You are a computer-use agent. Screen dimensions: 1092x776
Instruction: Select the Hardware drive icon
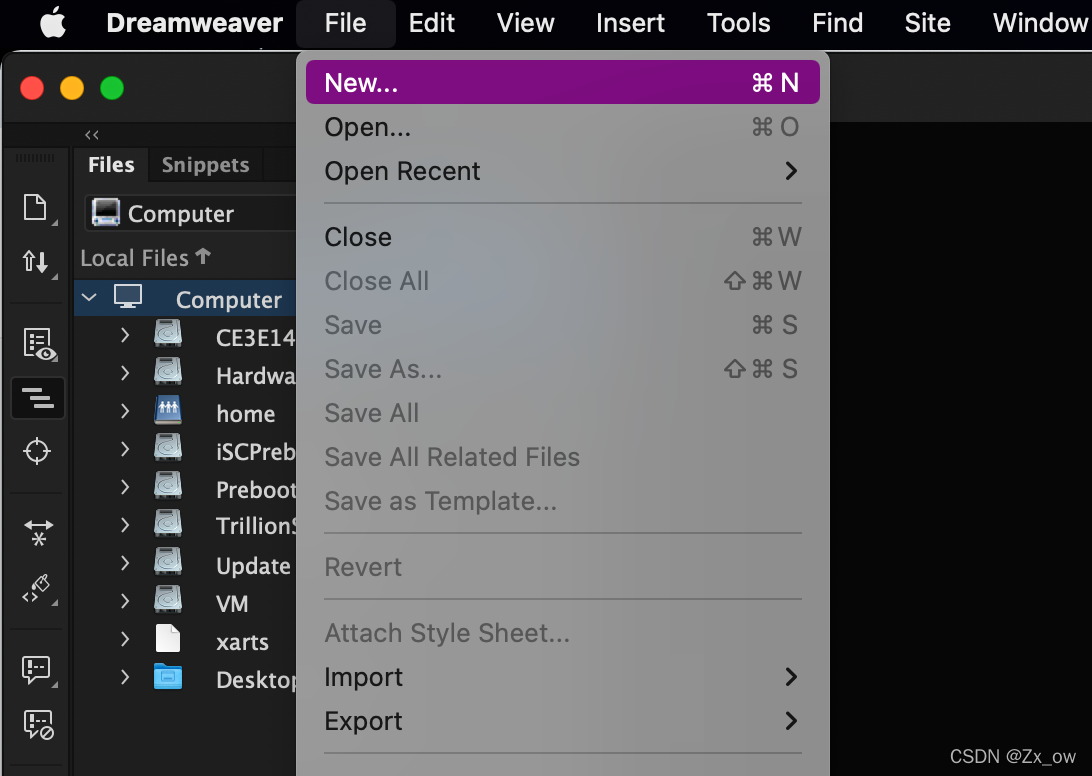point(168,372)
